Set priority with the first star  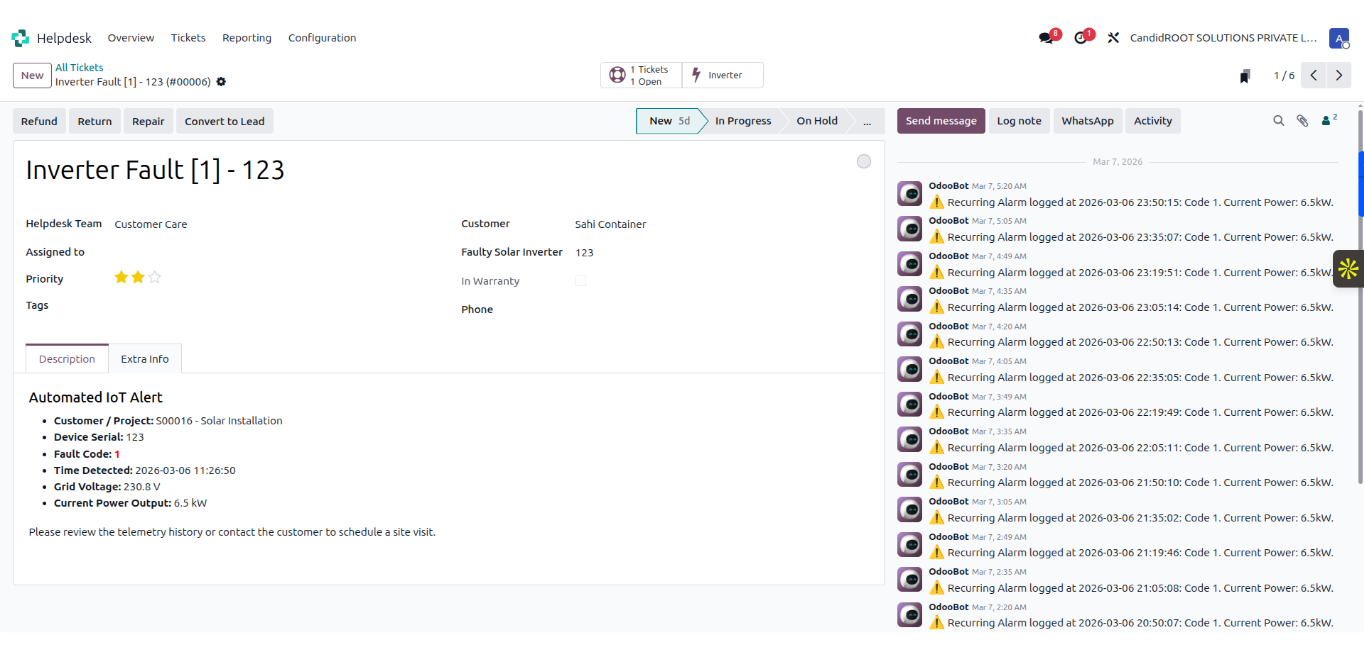pyautogui.click(x=121, y=277)
